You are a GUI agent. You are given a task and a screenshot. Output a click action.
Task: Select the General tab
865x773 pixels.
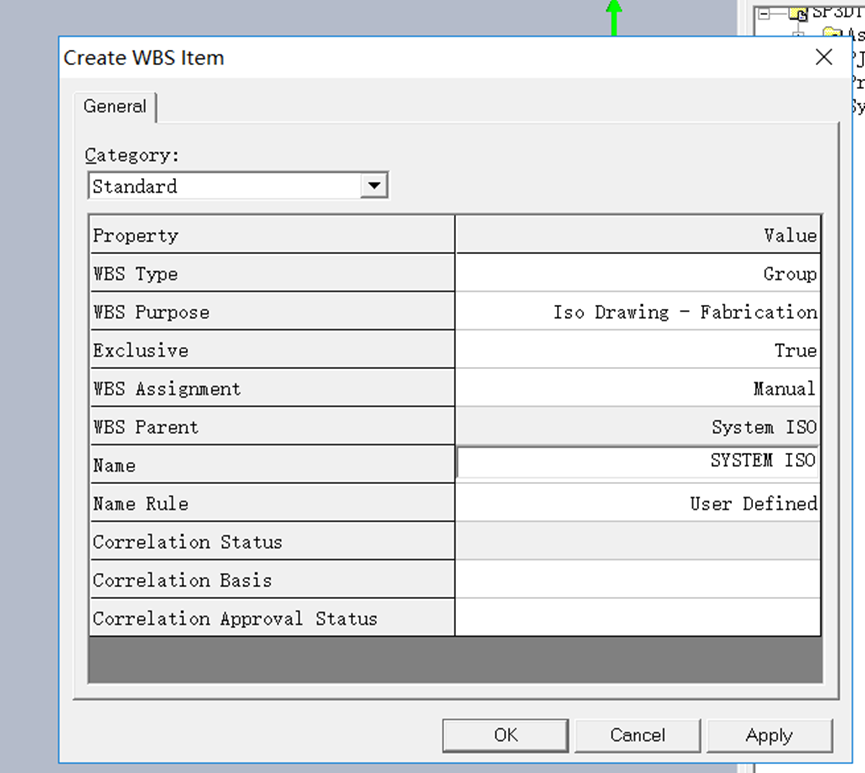pos(115,106)
